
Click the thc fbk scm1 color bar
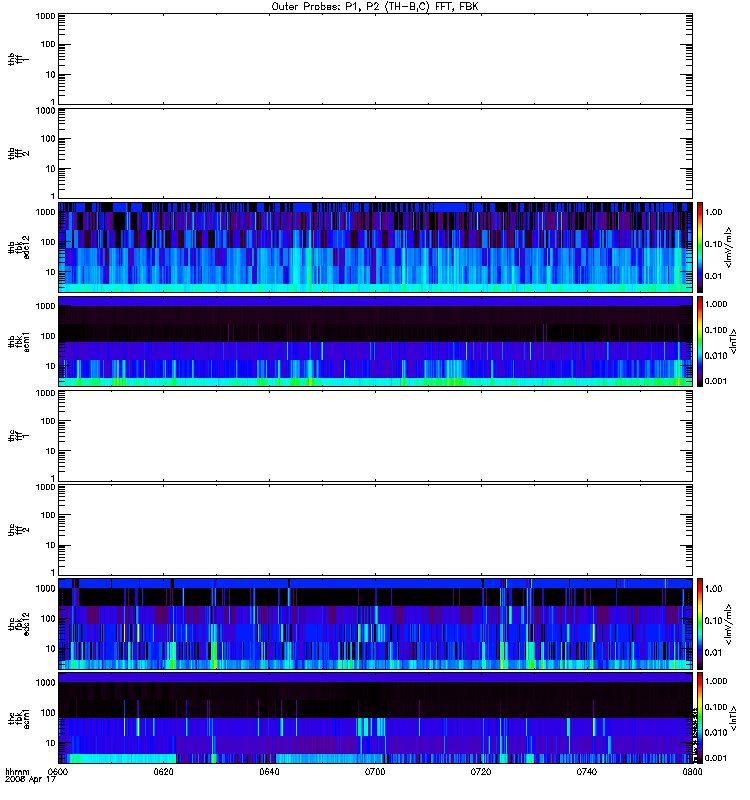coord(700,718)
